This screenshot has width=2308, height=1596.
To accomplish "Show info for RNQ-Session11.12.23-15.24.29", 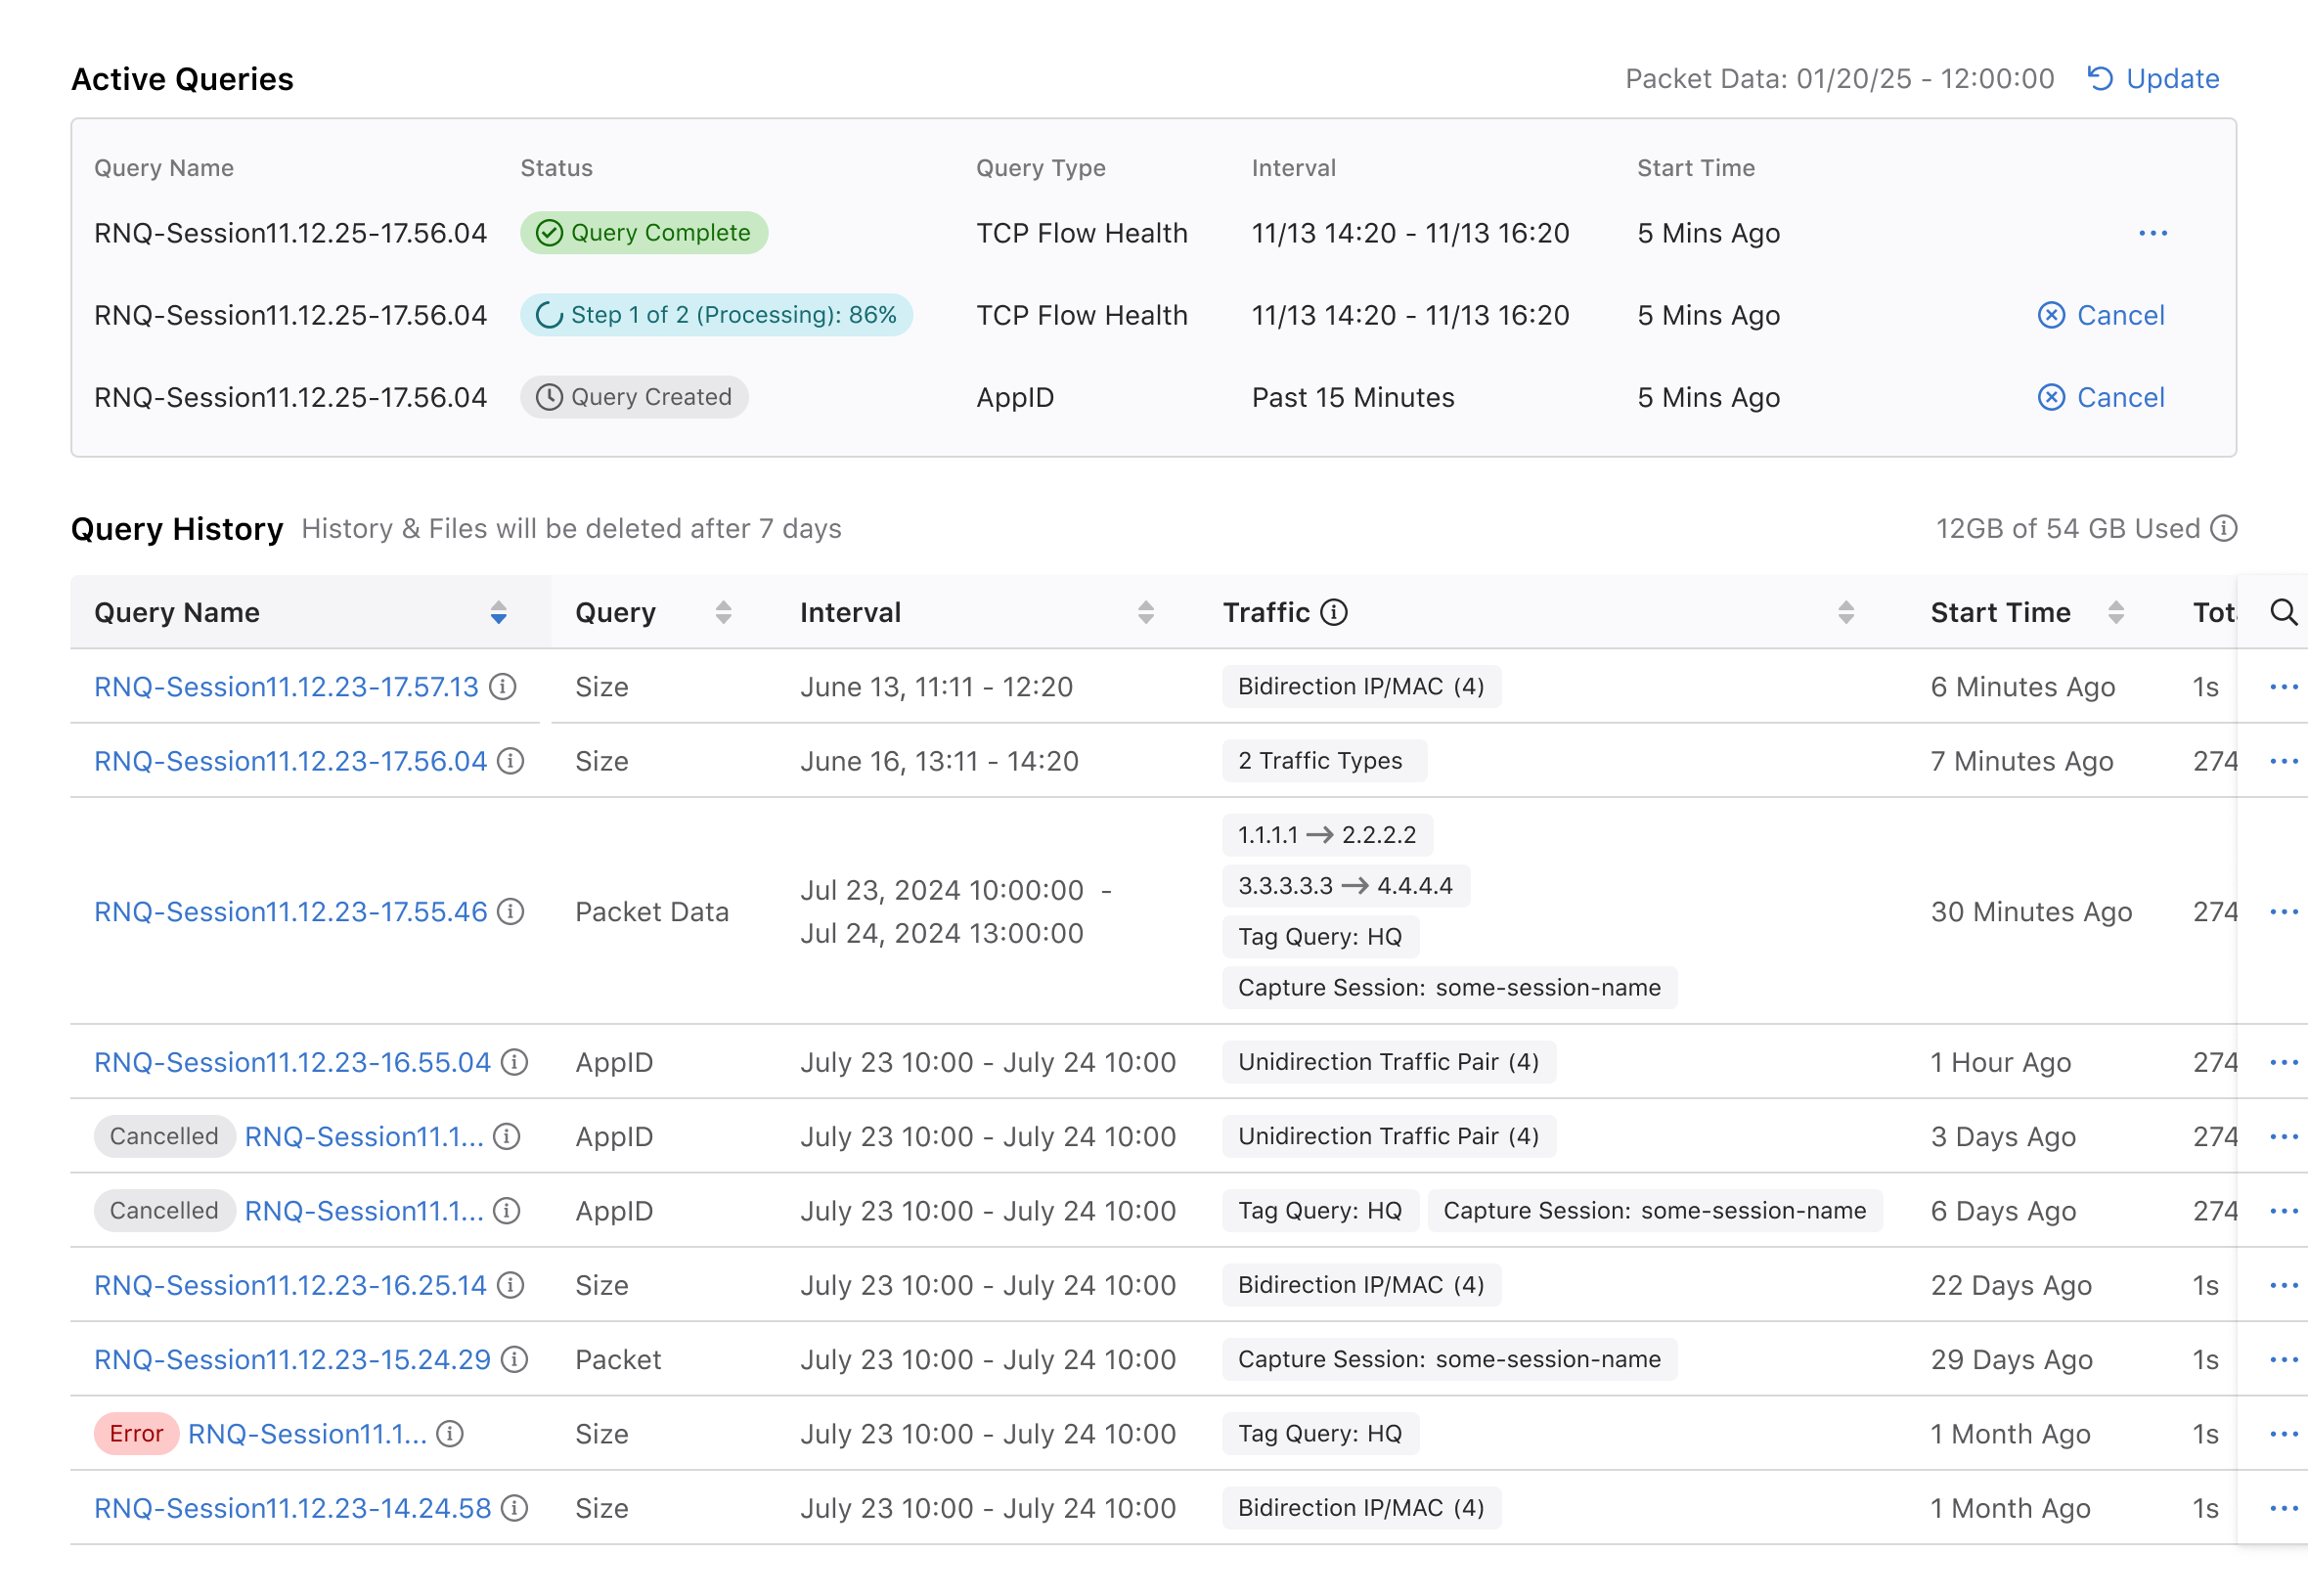I will click(x=514, y=1360).
